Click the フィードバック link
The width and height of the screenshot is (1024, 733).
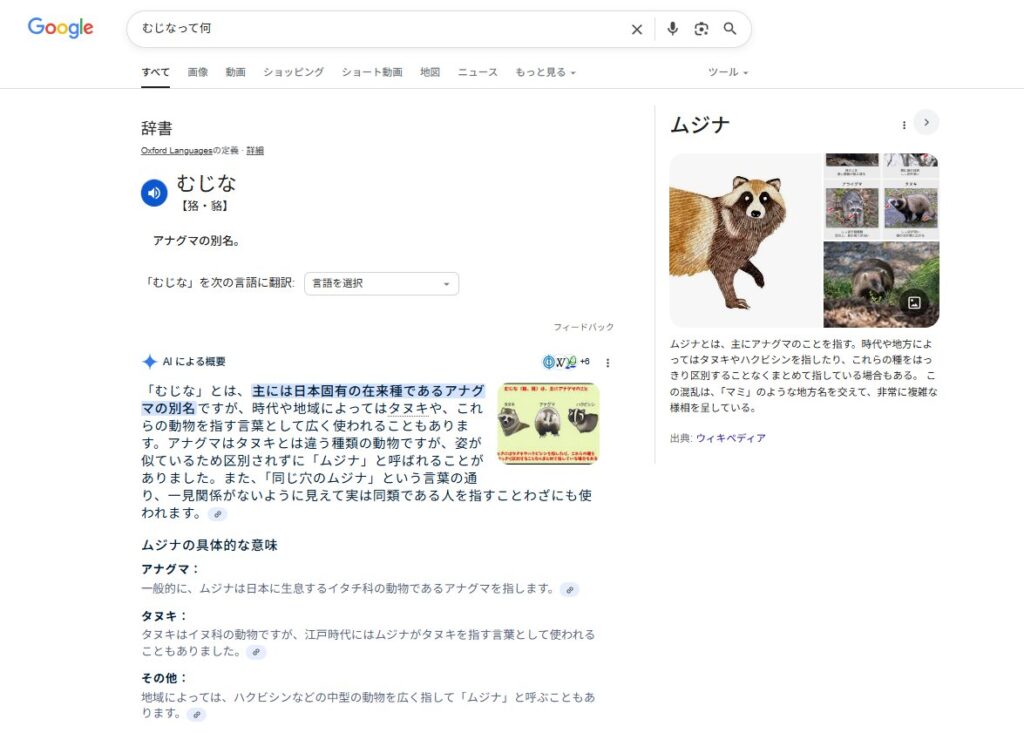(584, 327)
